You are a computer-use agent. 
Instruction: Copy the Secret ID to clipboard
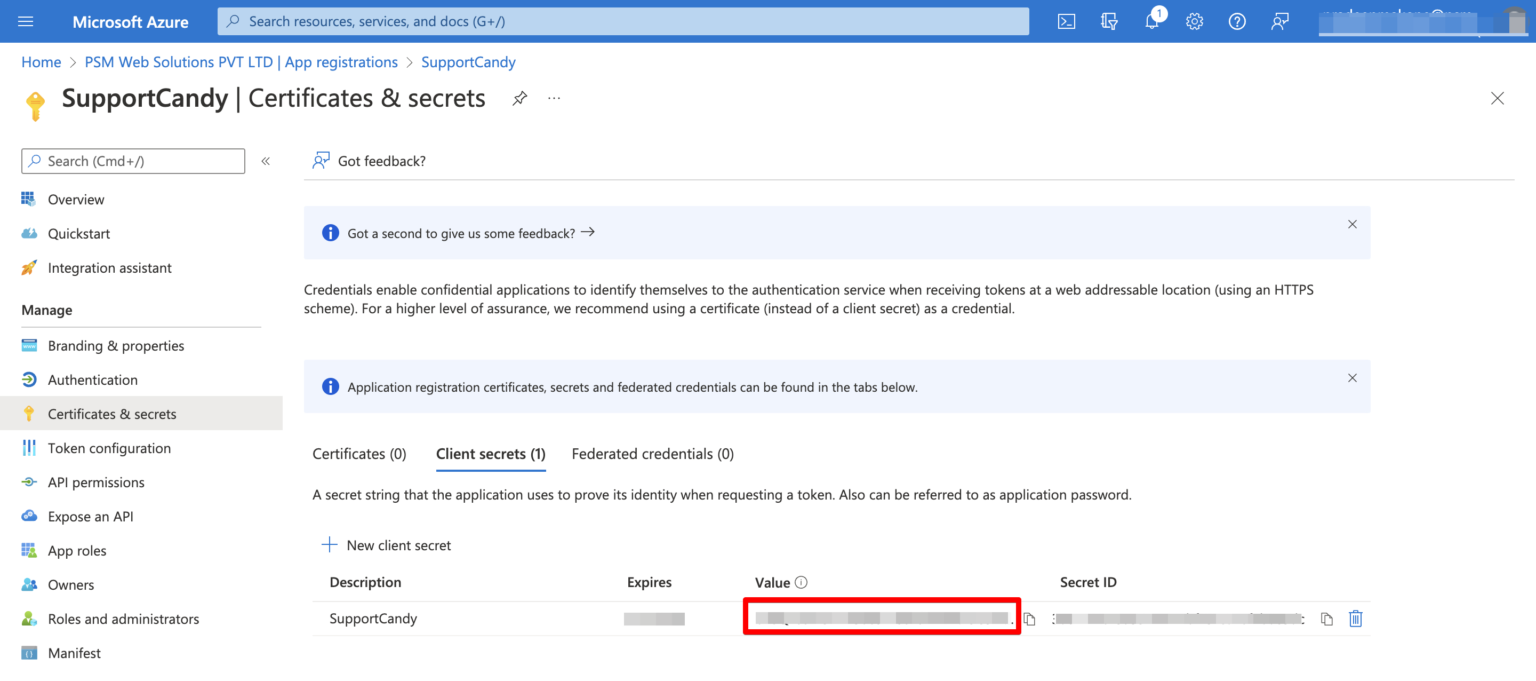(1326, 619)
